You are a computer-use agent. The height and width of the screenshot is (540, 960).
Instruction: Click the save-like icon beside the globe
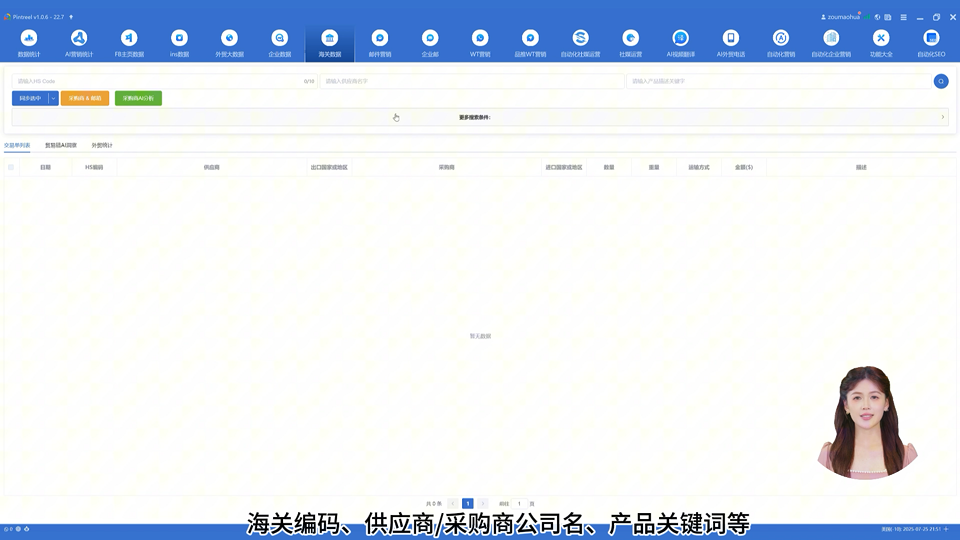click(888, 17)
